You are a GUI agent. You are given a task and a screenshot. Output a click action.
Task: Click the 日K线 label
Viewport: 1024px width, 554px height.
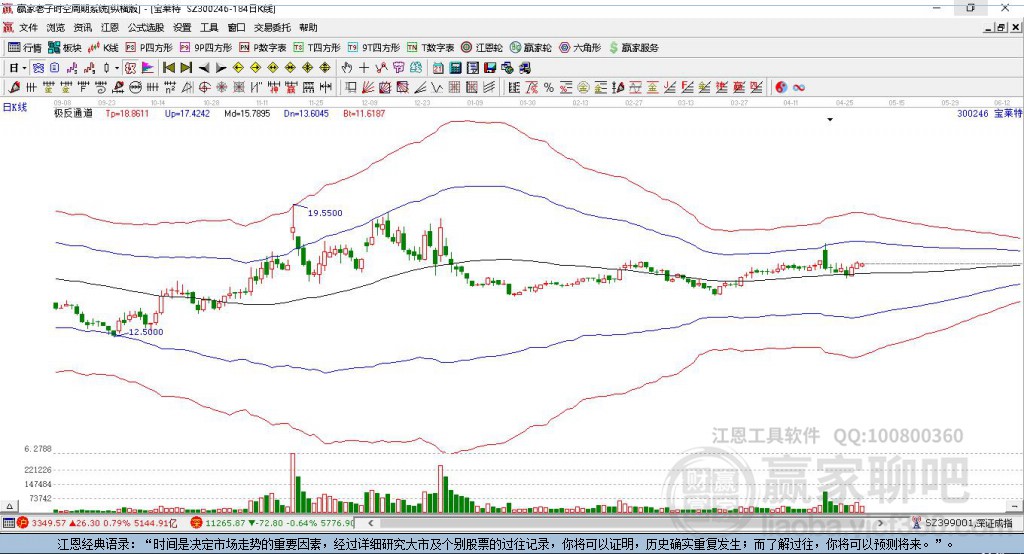15,107
